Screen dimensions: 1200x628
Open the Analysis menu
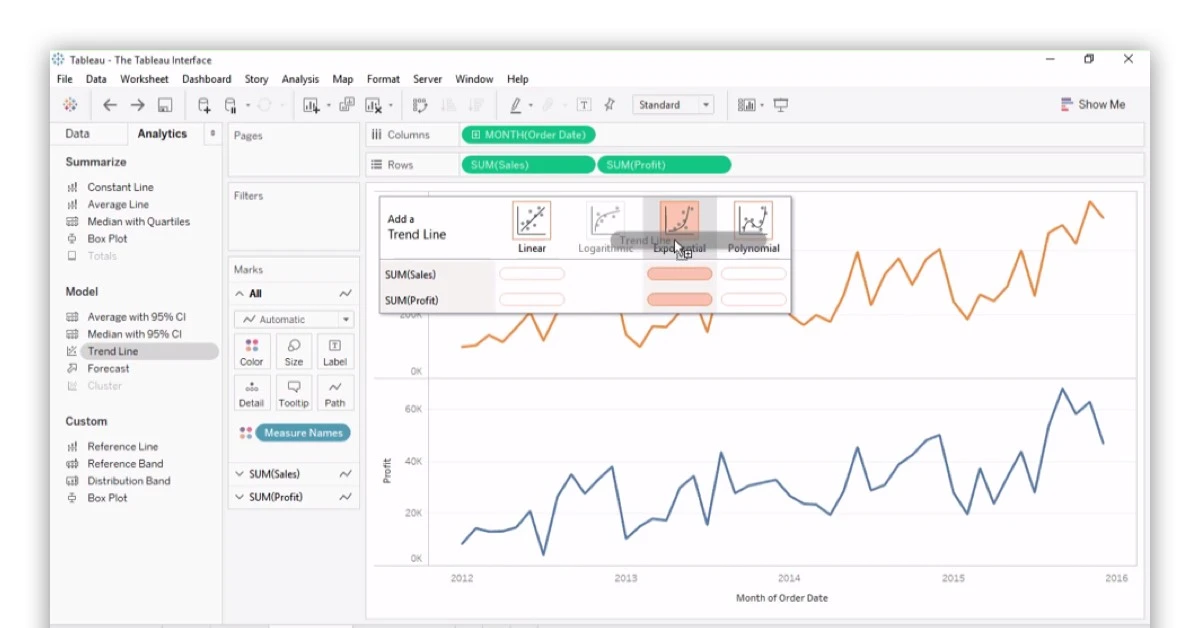click(300, 79)
